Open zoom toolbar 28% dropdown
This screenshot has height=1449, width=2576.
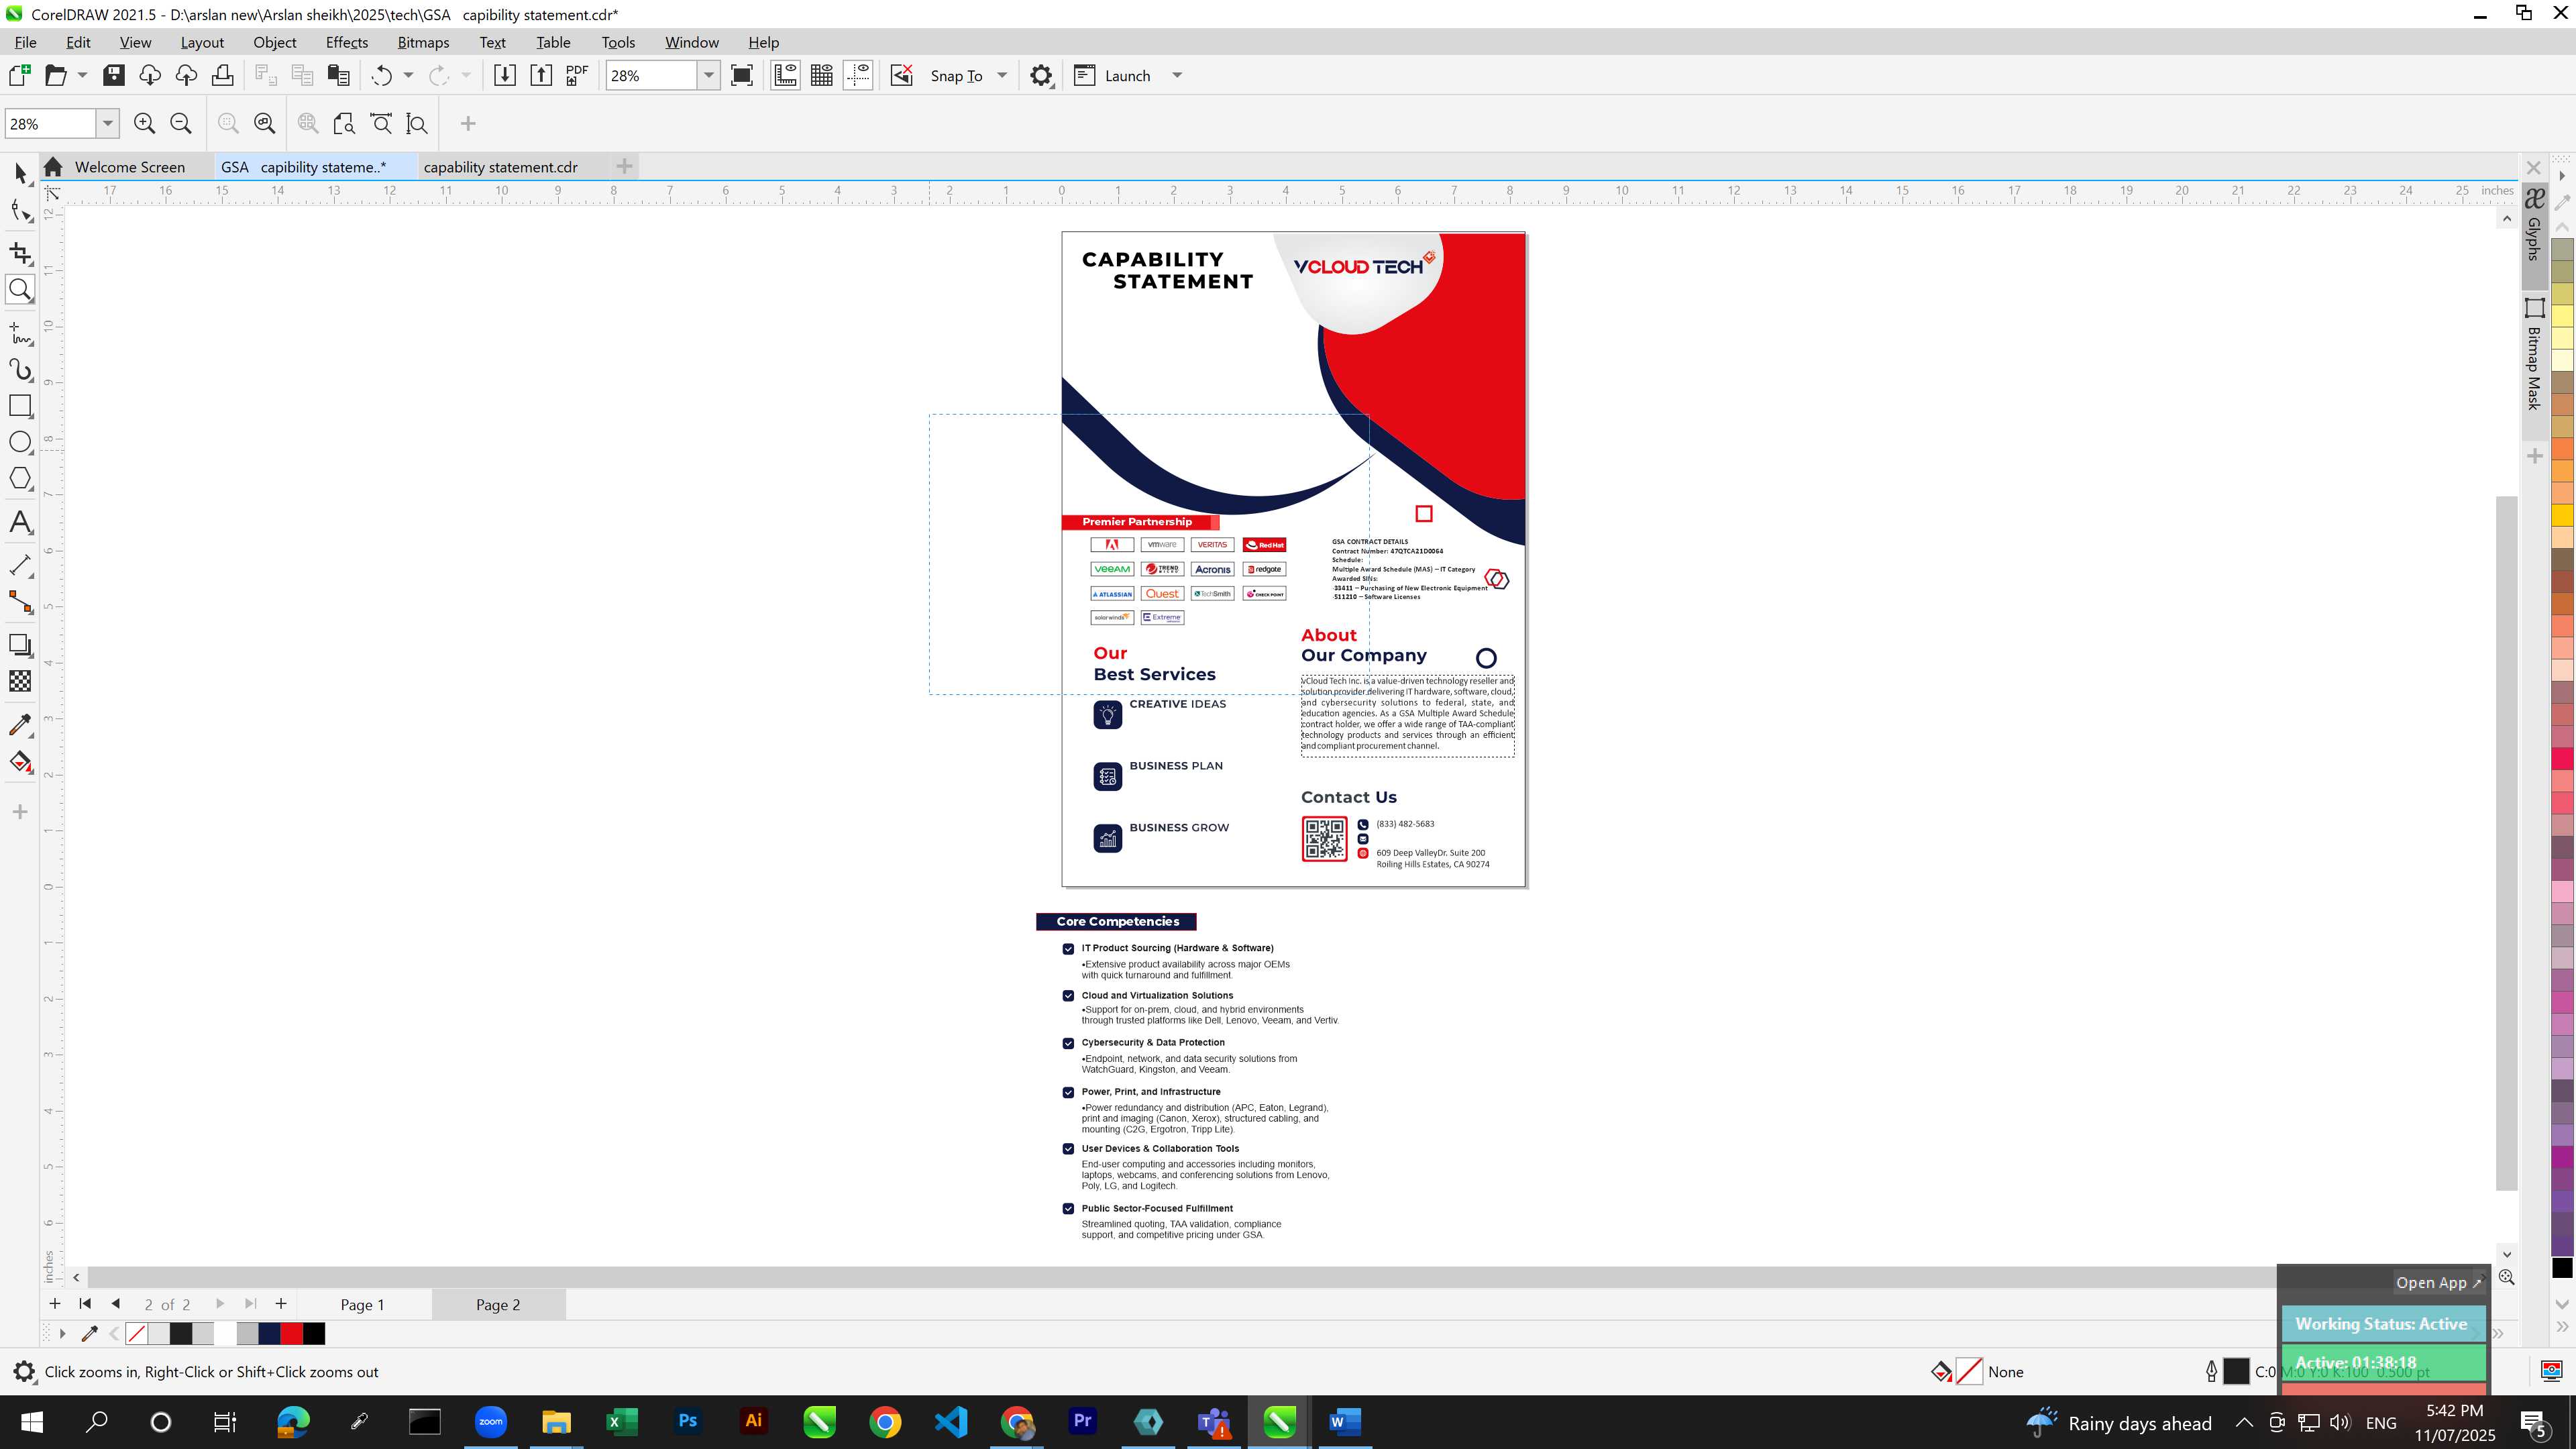pos(107,124)
